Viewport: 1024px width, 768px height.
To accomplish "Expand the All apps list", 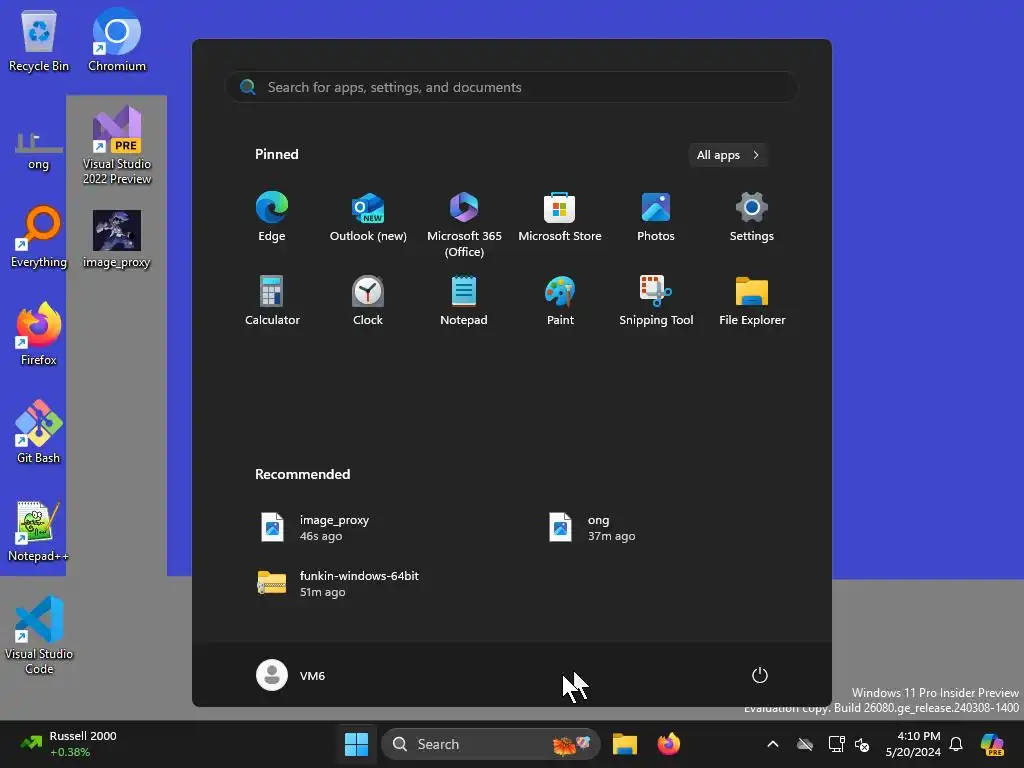I will [728, 155].
